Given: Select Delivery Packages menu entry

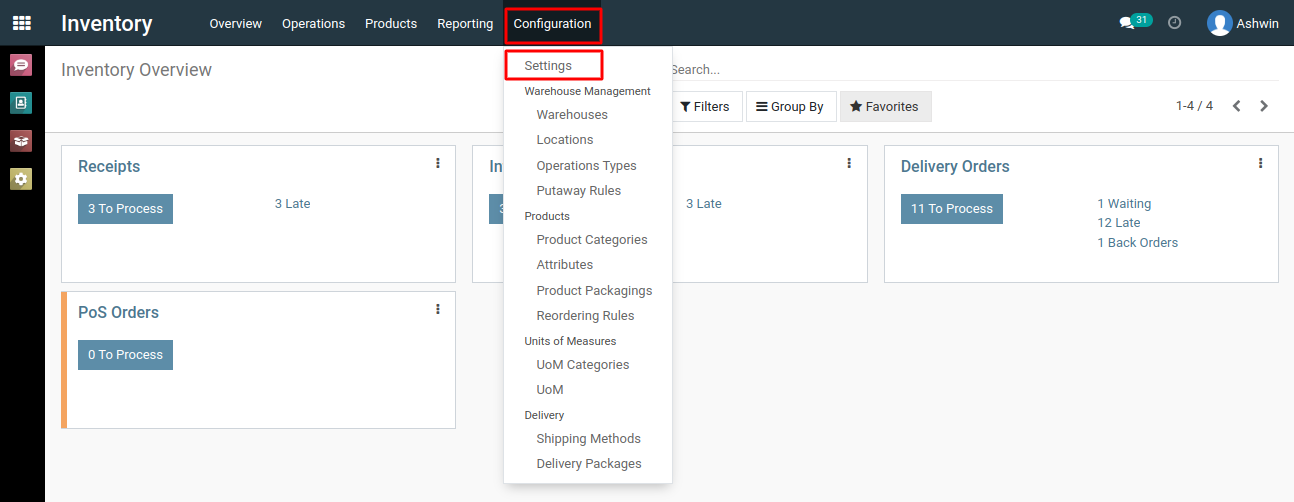Looking at the screenshot, I should (589, 464).
